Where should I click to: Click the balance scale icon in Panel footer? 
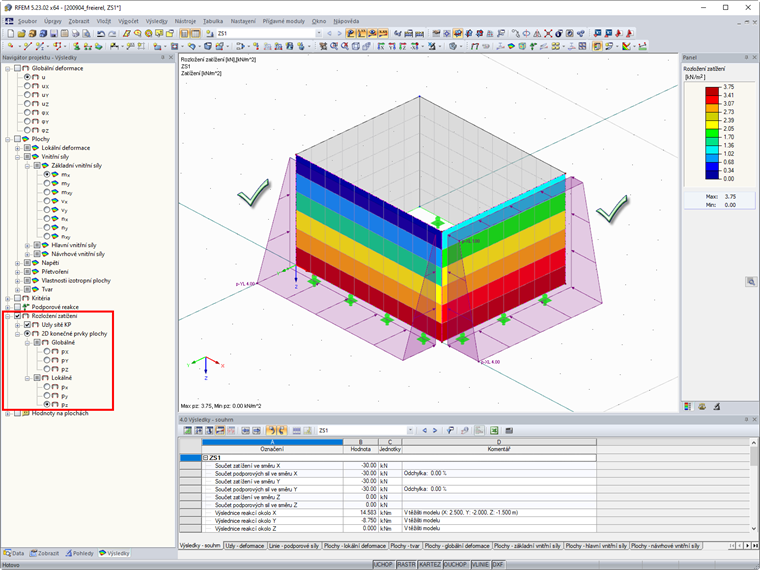pos(702,407)
